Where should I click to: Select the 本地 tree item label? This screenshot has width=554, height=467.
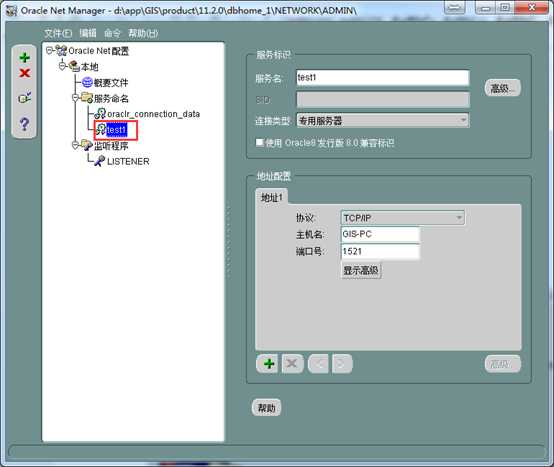coord(89,66)
